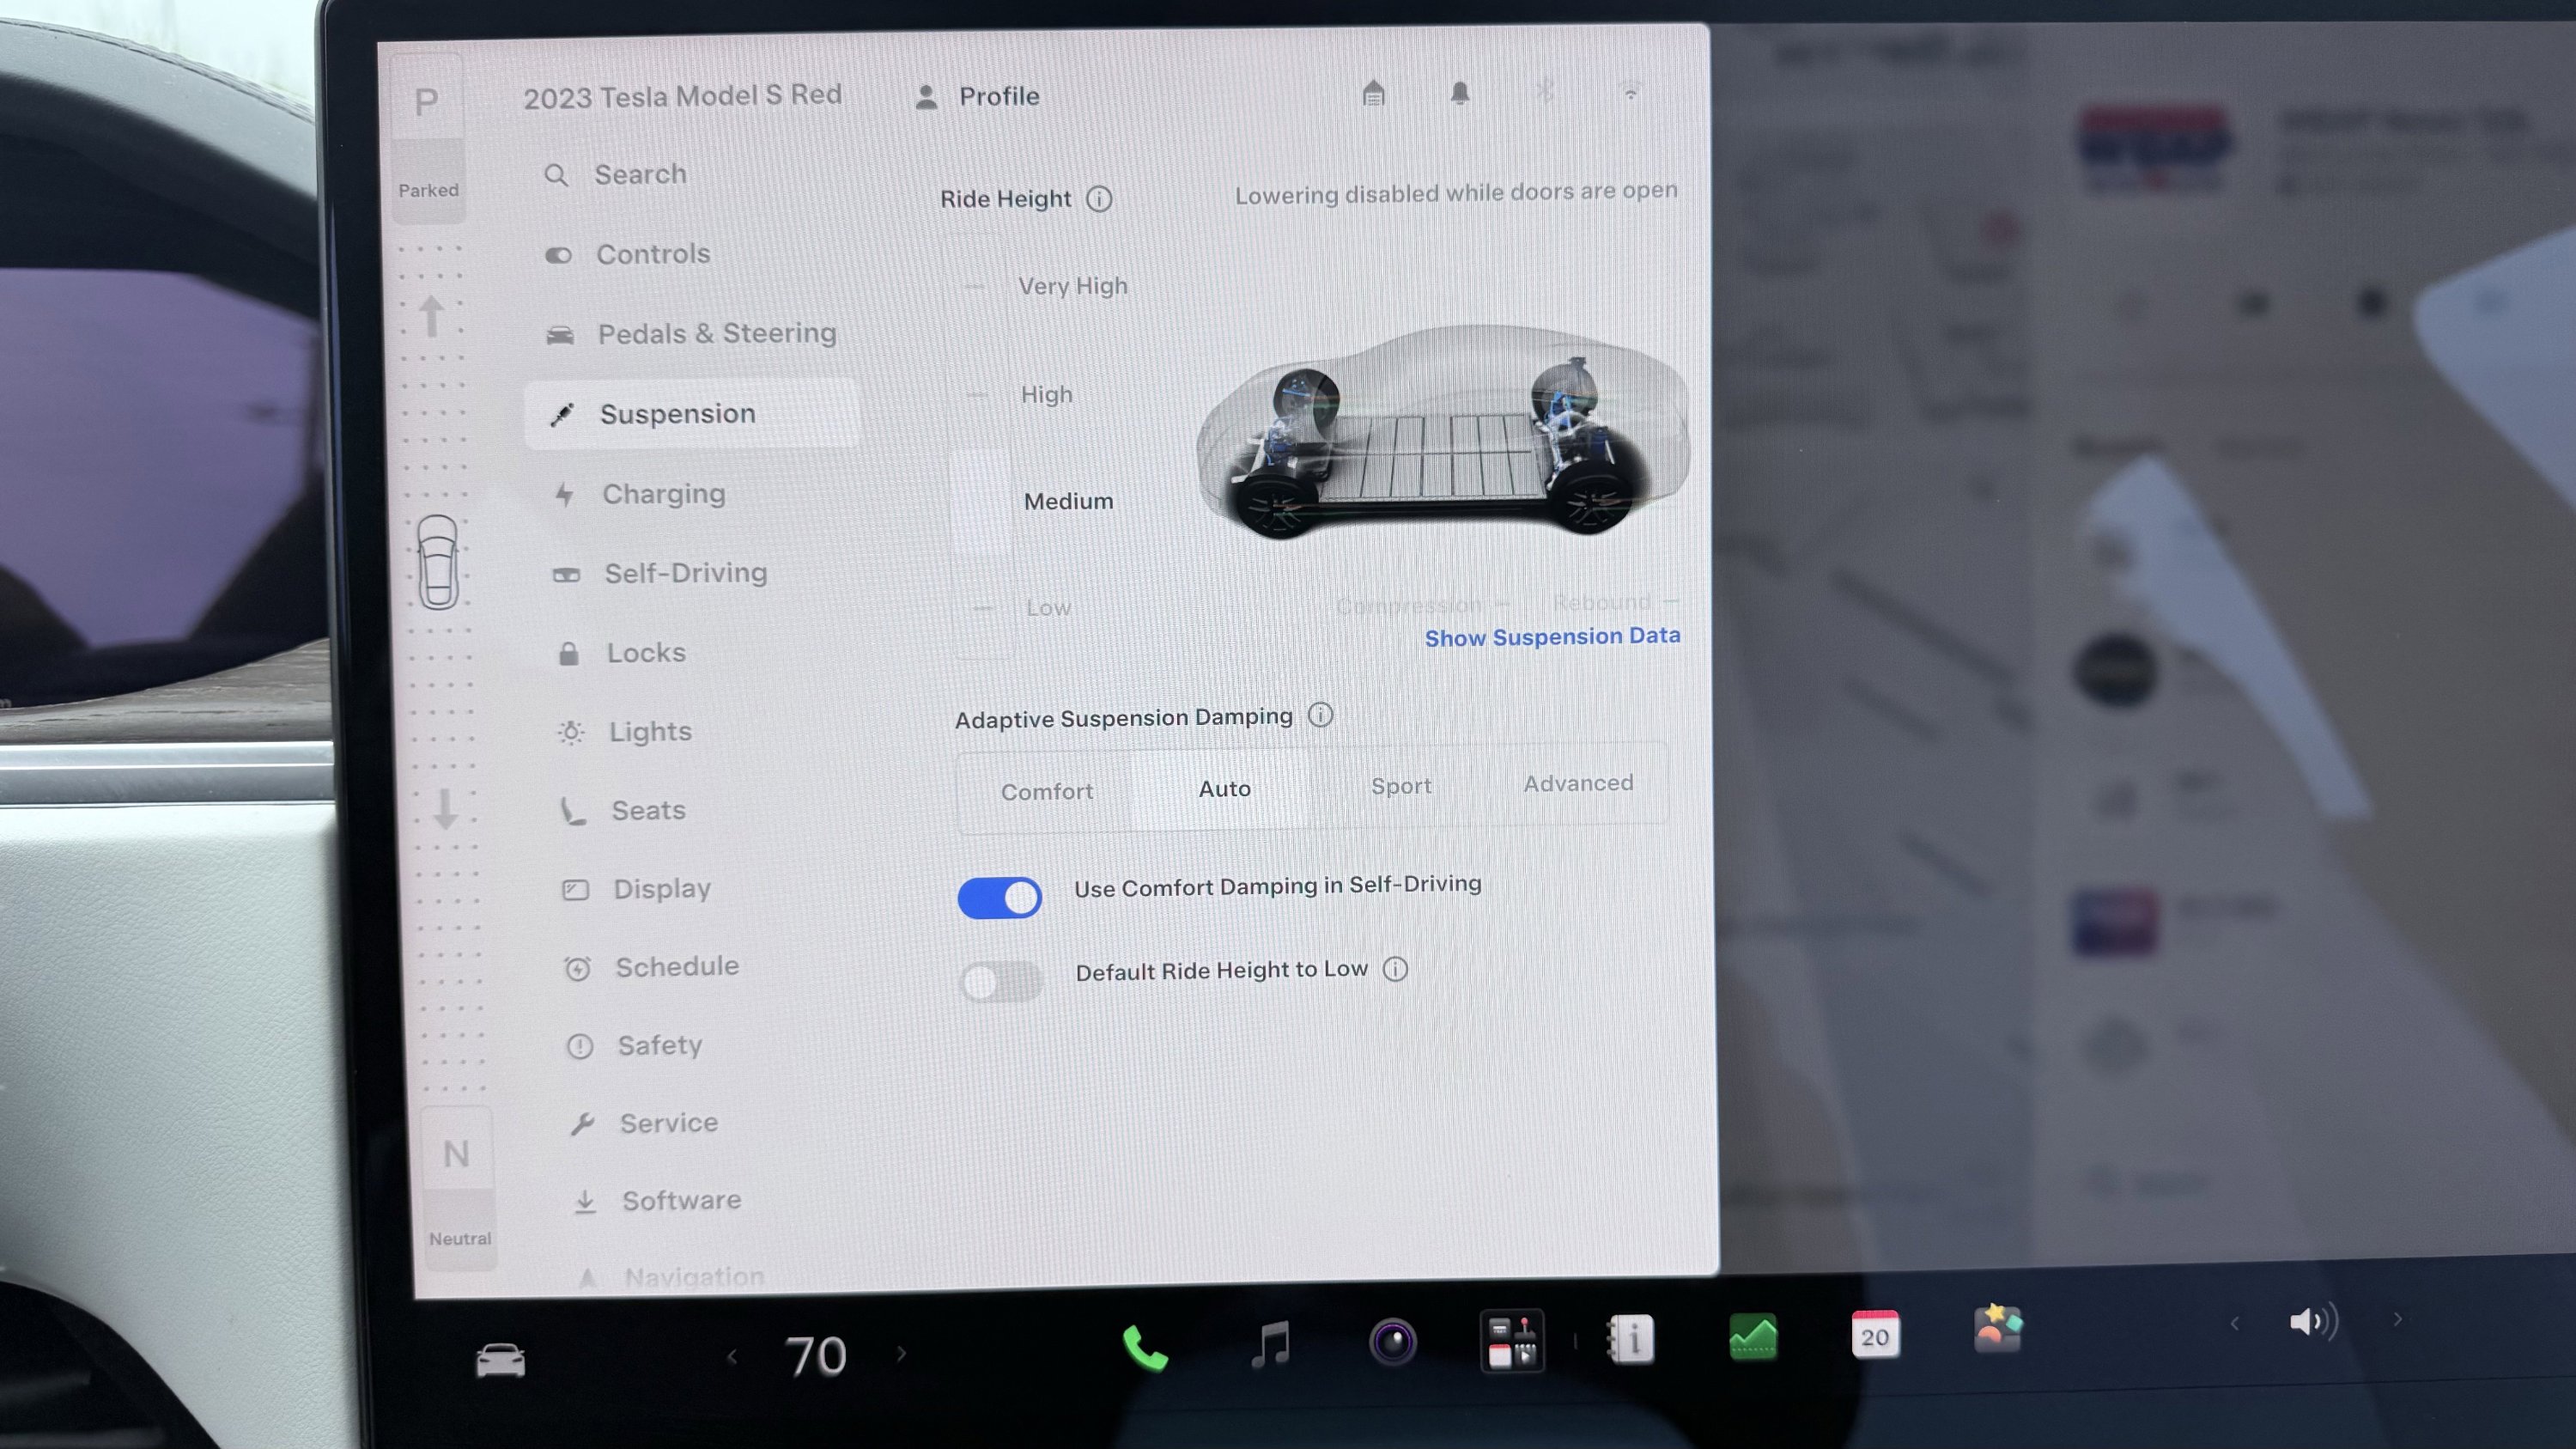Open the Music app
Image resolution: width=2576 pixels, height=1449 pixels.
(1271, 1344)
